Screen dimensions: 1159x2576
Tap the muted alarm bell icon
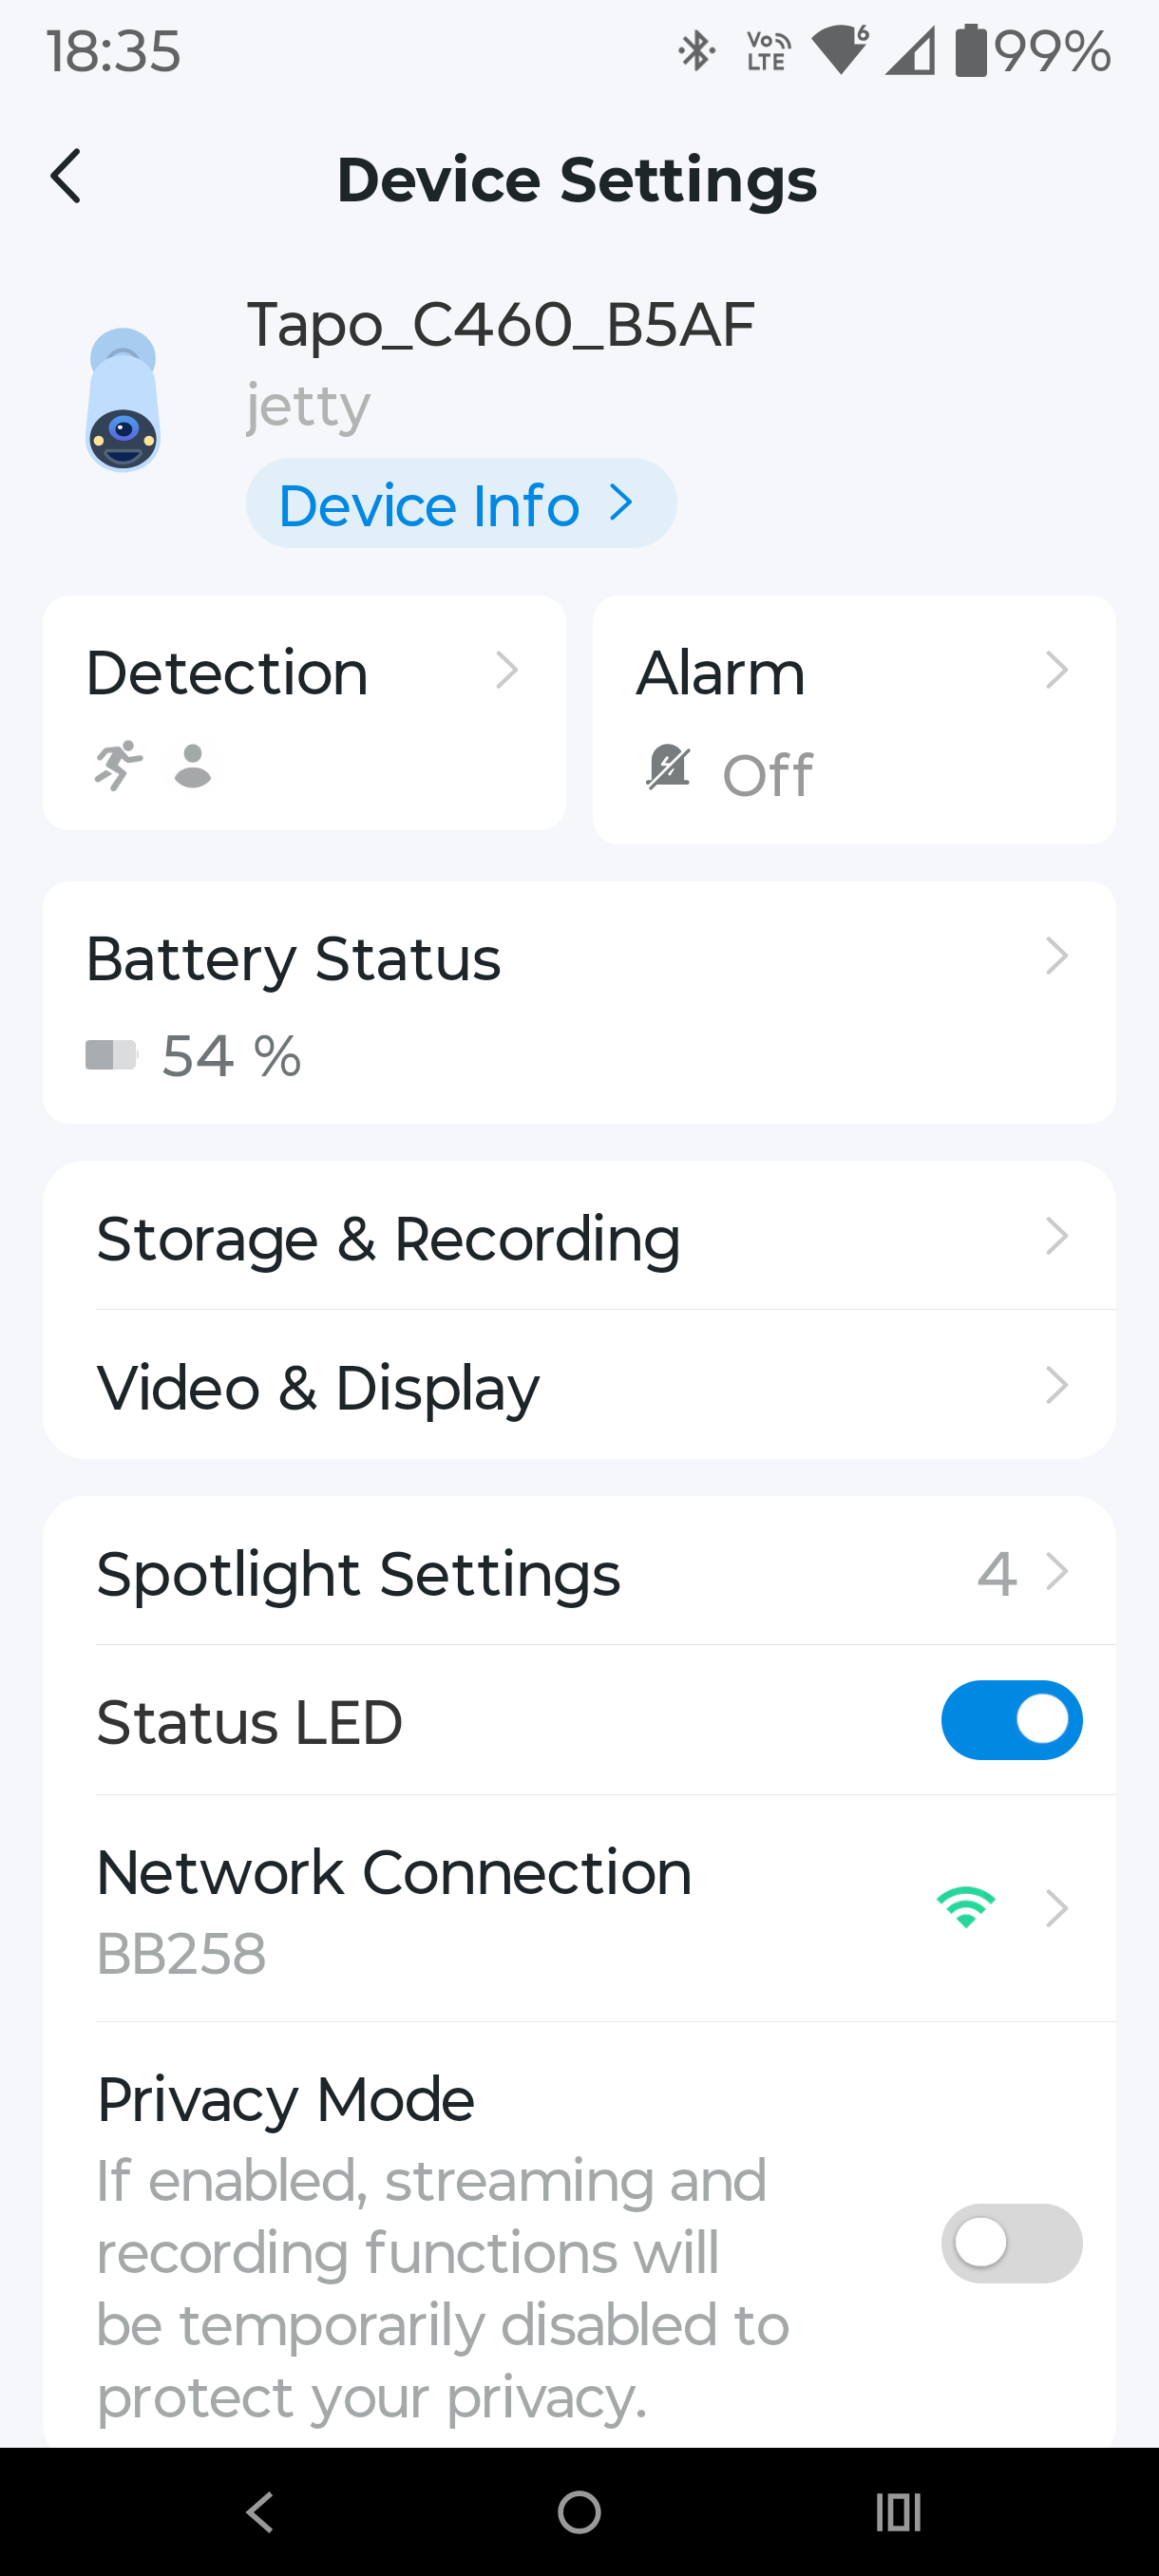668,768
